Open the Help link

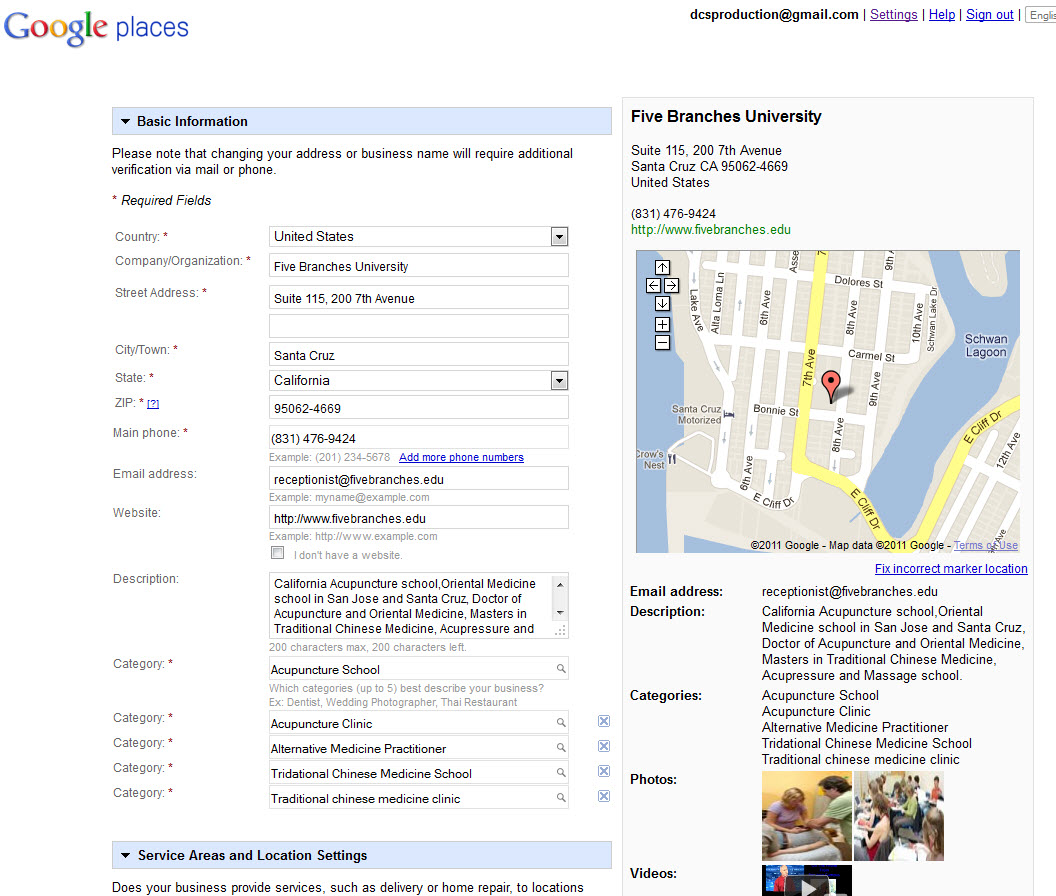point(942,15)
